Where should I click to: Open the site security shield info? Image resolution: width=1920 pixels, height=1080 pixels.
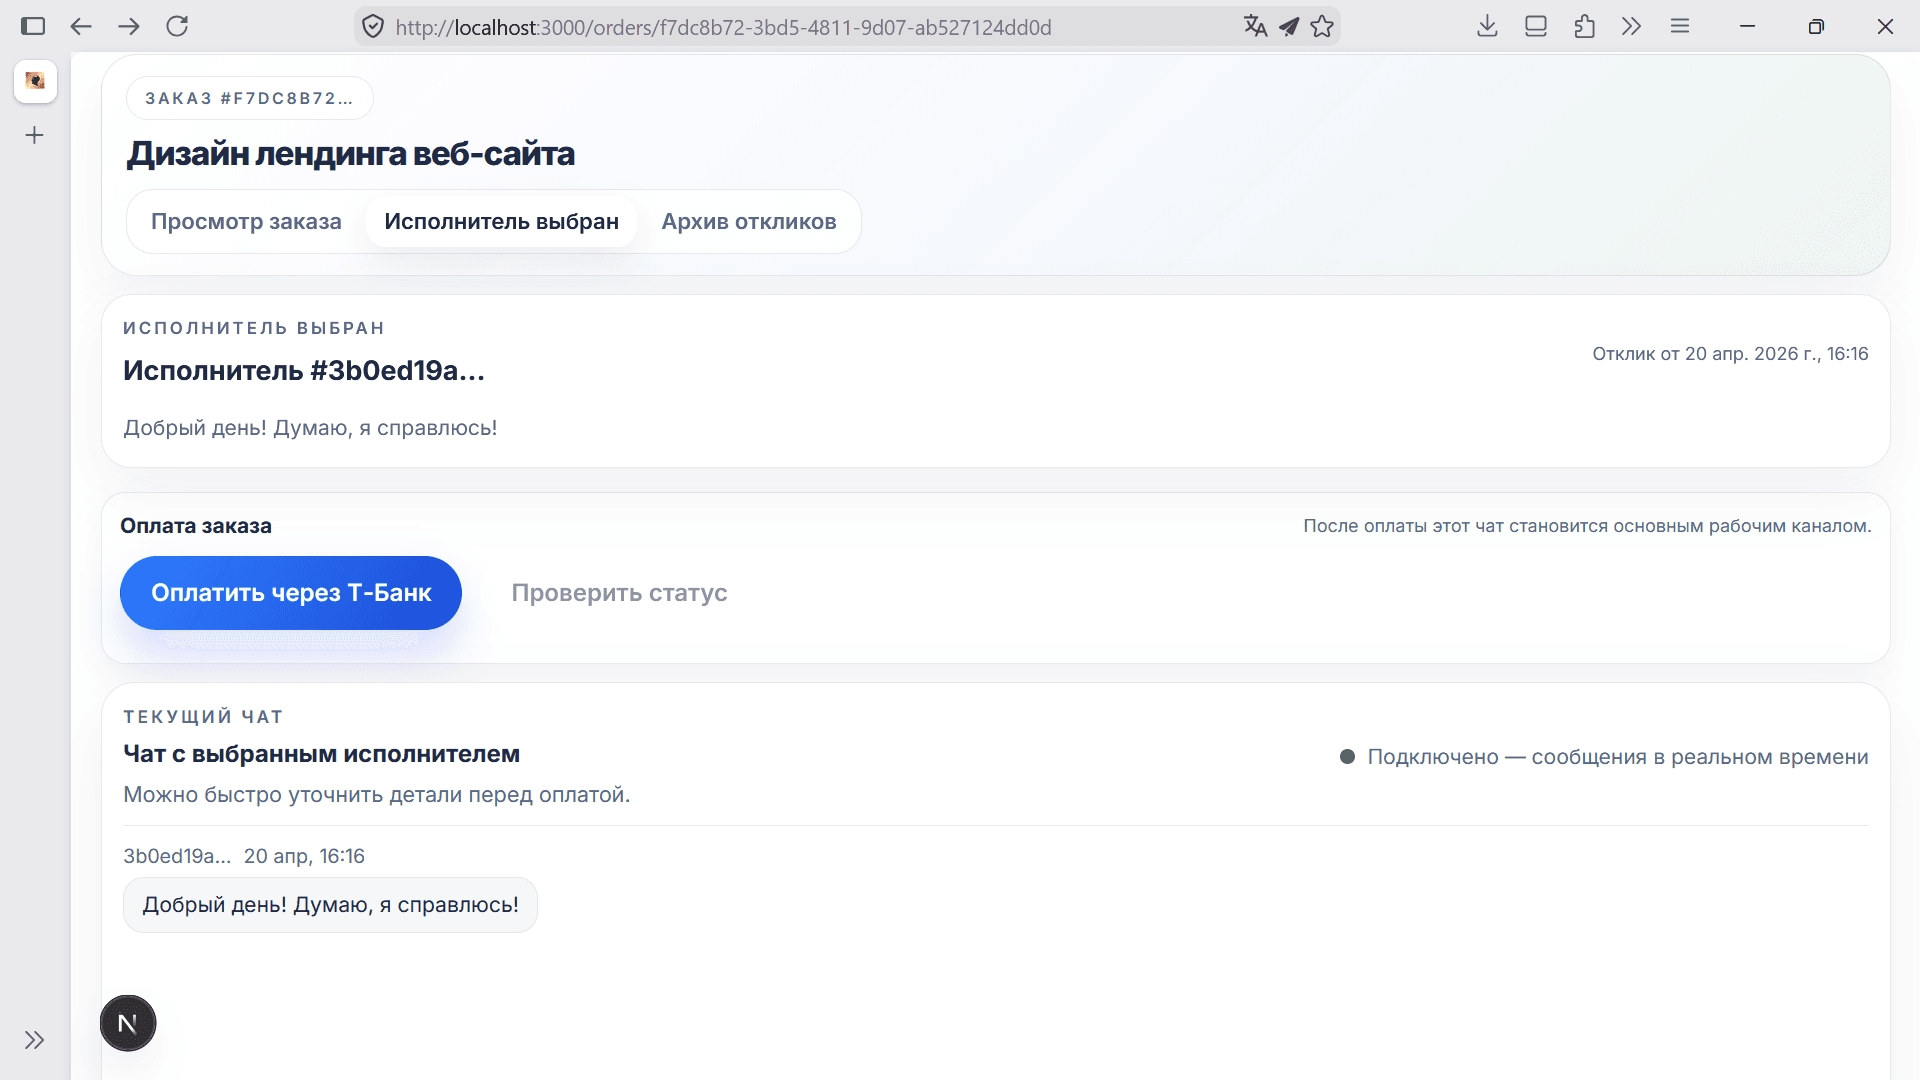[373, 27]
